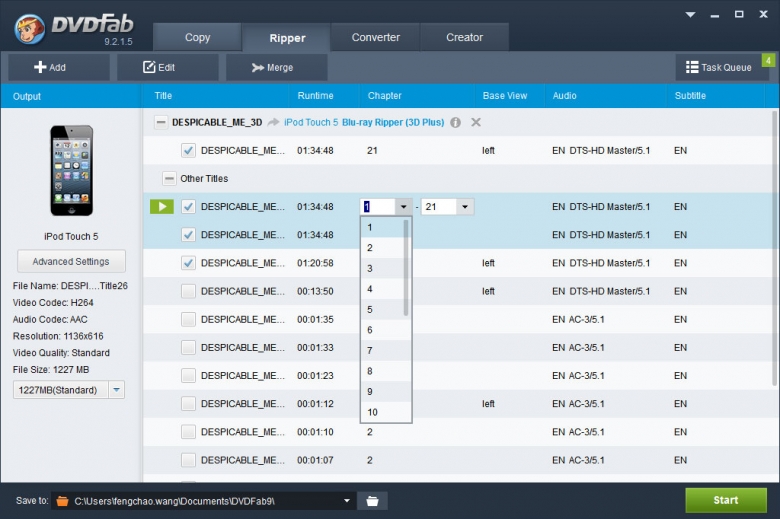Expand the 1227MB(Standard) size dropdown
780x519 pixels.
116,390
